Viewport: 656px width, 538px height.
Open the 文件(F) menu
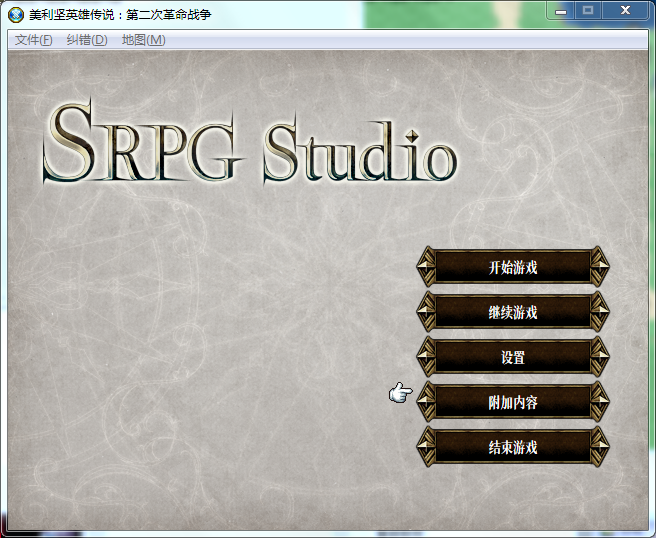pyautogui.click(x=33, y=40)
